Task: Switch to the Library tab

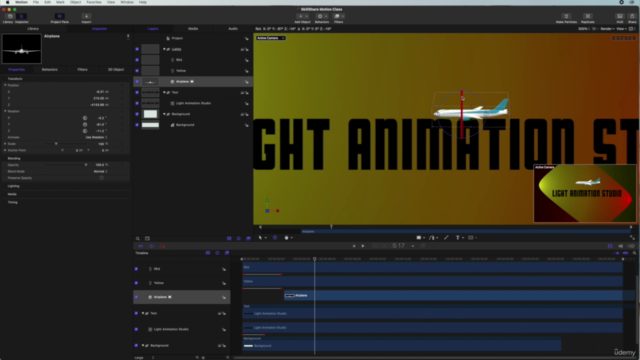Action: tap(33, 29)
